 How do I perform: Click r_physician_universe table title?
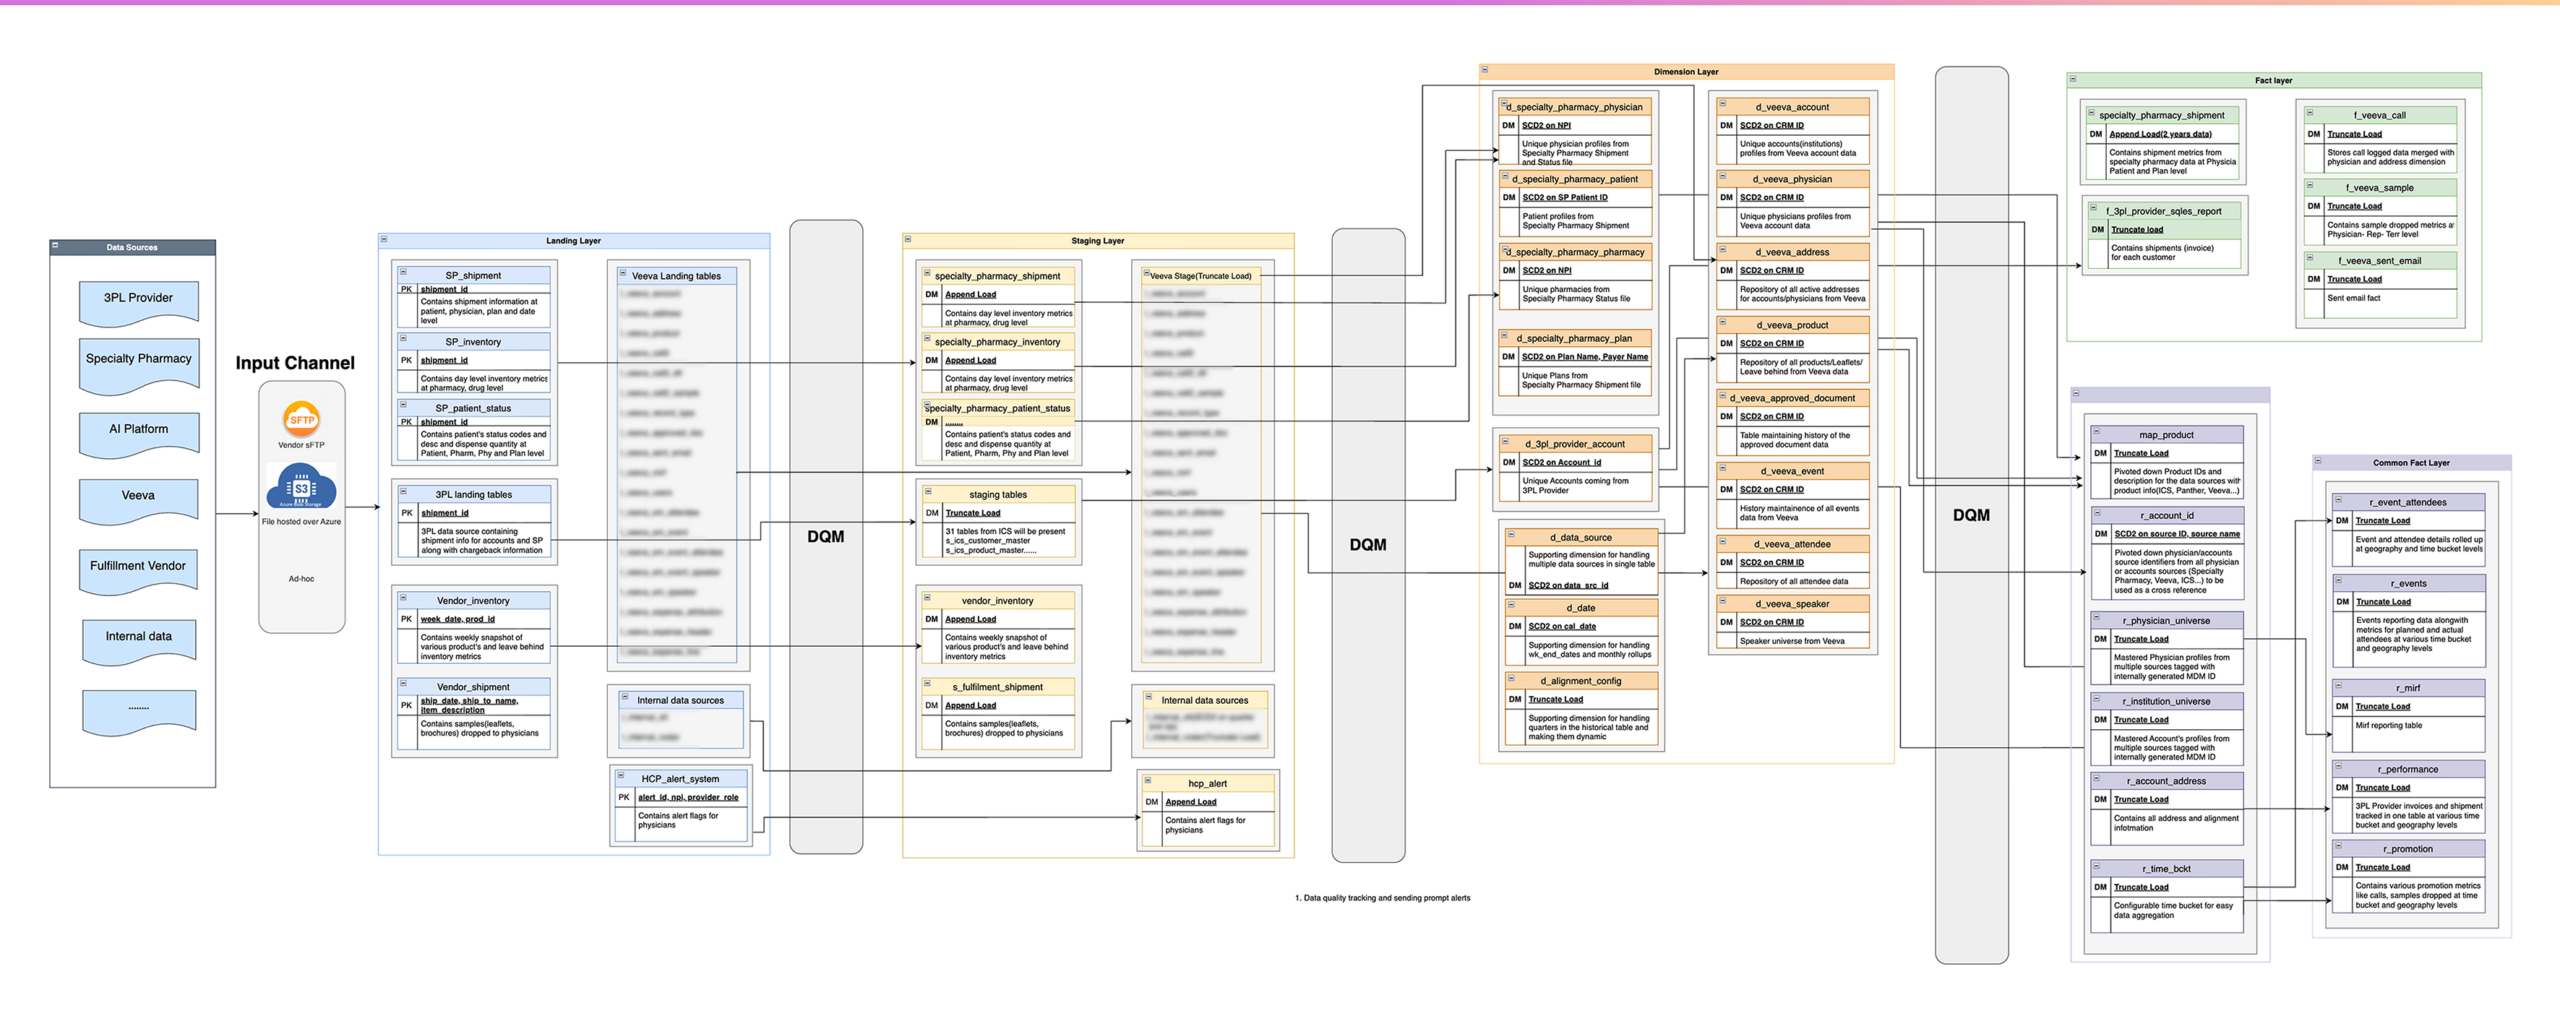(x=2167, y=621)
